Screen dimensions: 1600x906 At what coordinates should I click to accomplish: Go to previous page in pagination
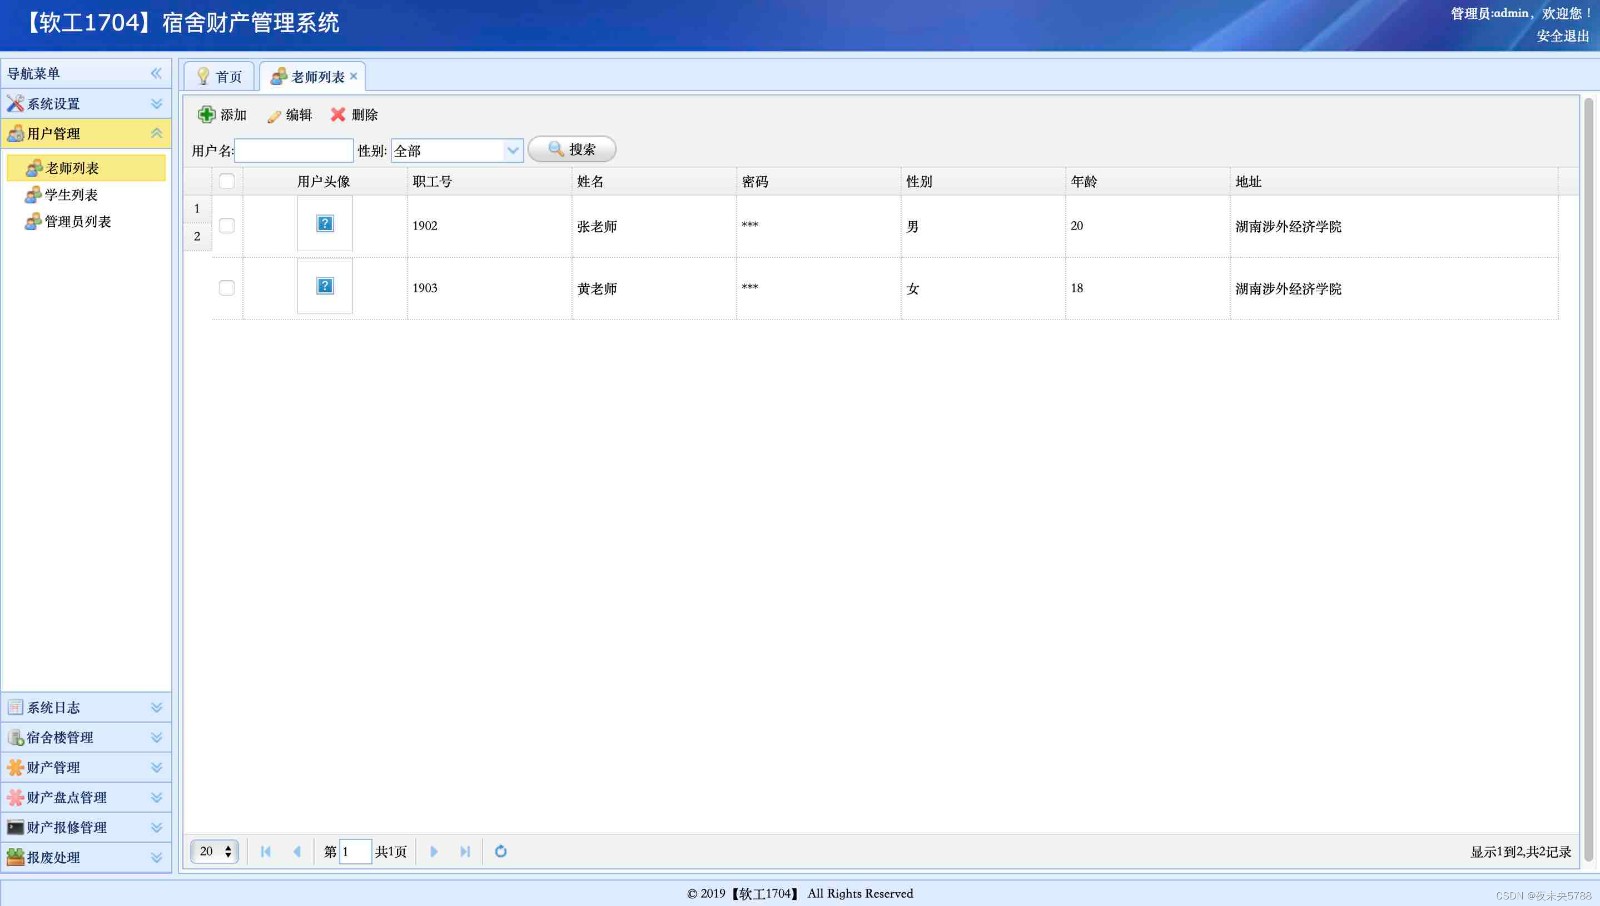pyautogui.click(x=297, y=852)
